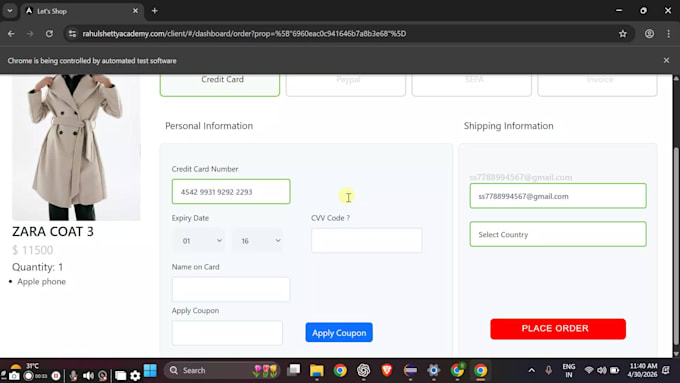Click the ZARA COAT 3 product image
Screen dimensions: 680x383
76,147
